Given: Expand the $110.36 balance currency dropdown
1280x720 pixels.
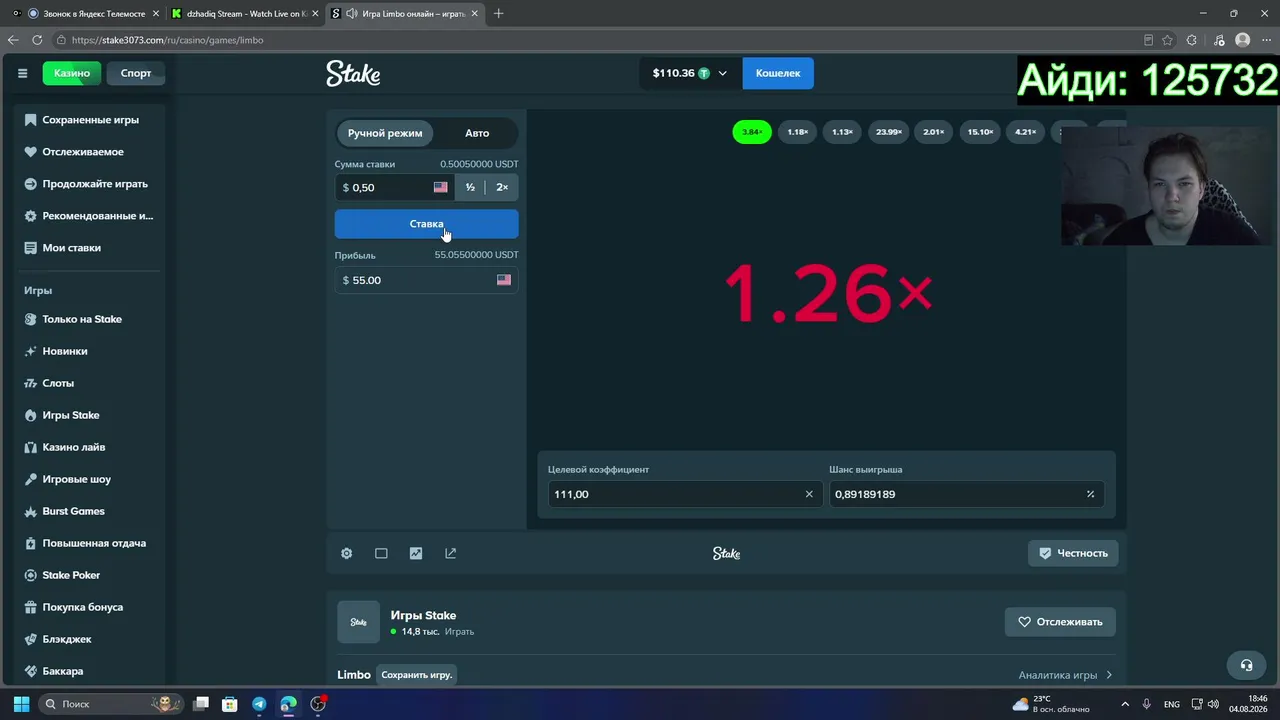Looking at the screenshot, I should (690, 73).
